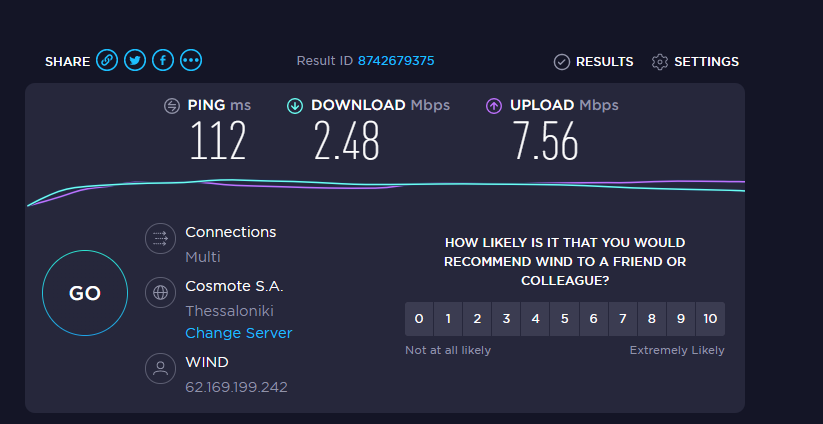Open more share options icon
The height and width of the screenshot is (424, 823).
point(191,60)
